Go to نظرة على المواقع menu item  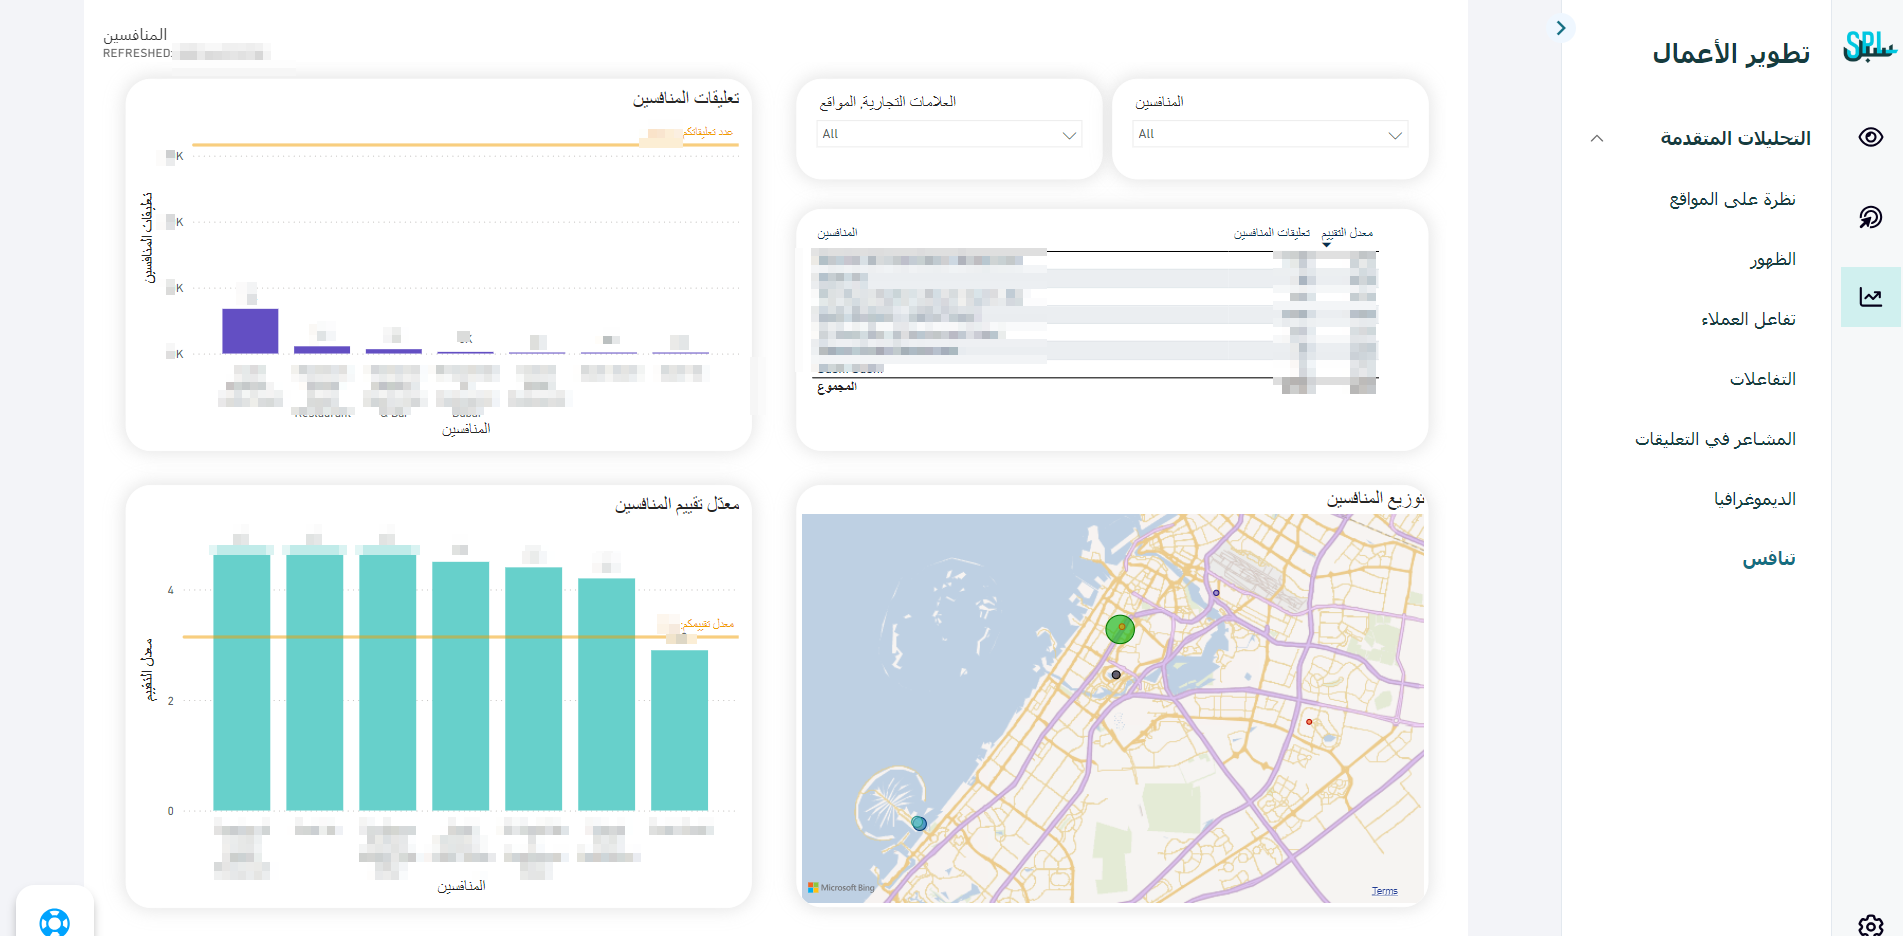coord(1732,199)
